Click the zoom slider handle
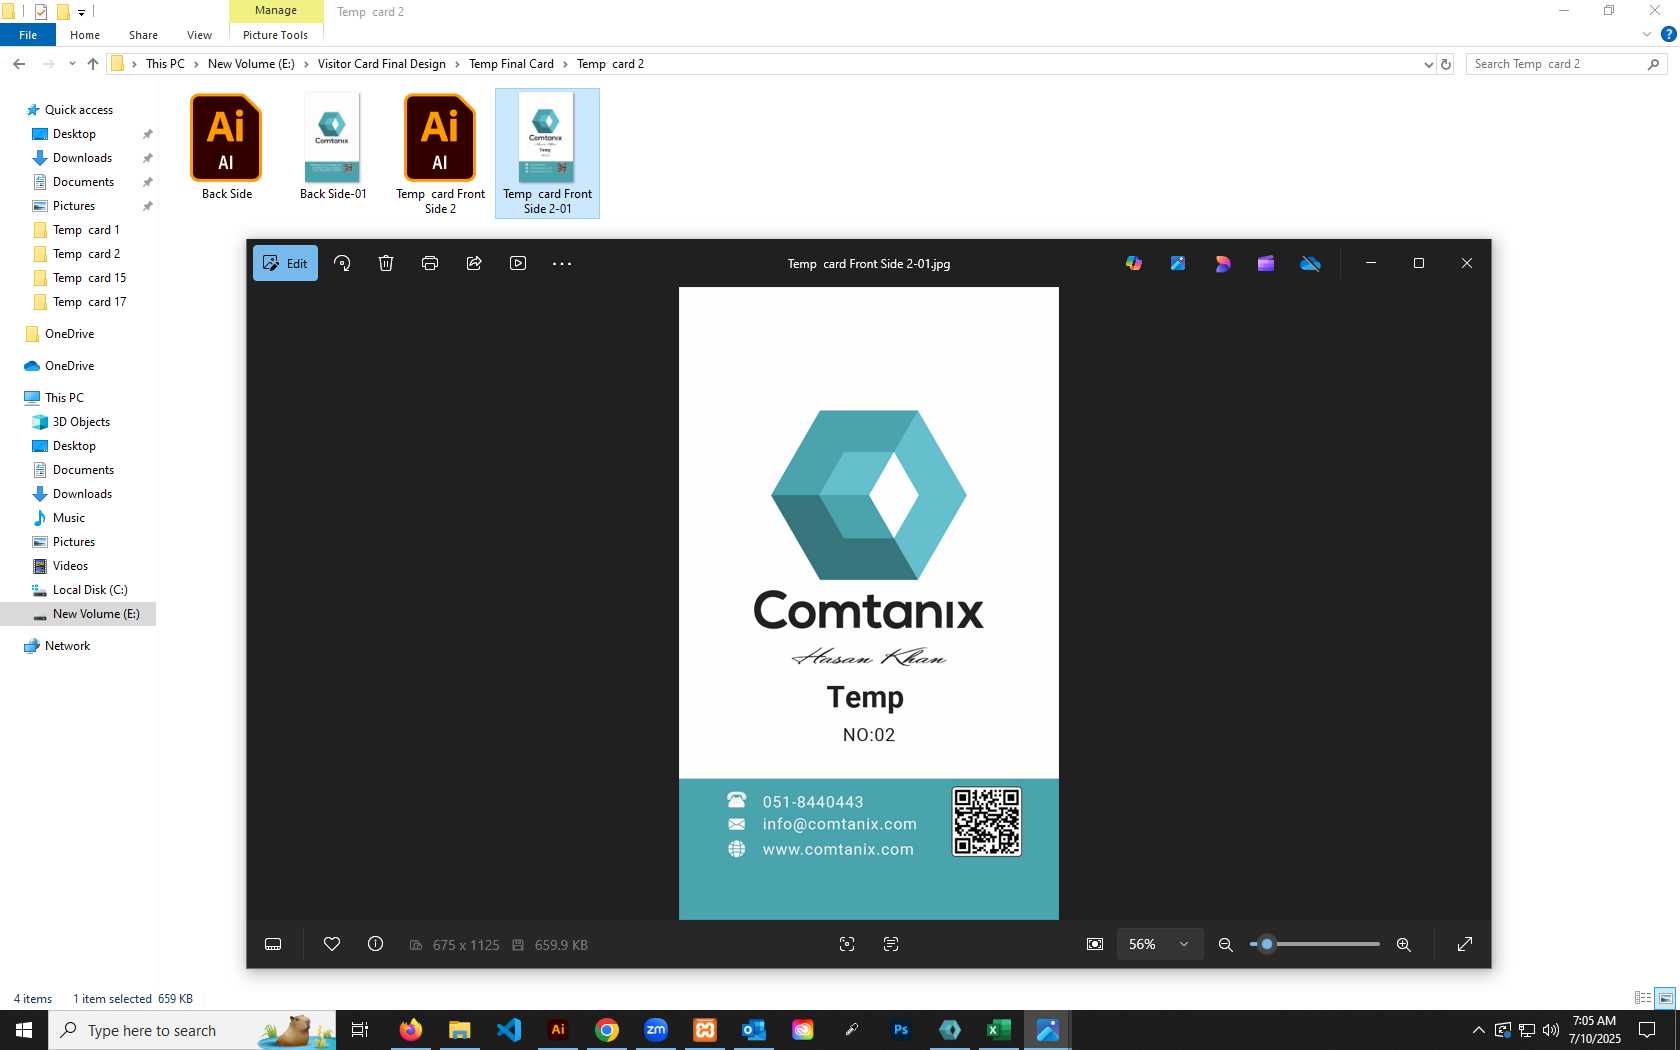The image size is (1680, 1050). [x=1266, y=944]
